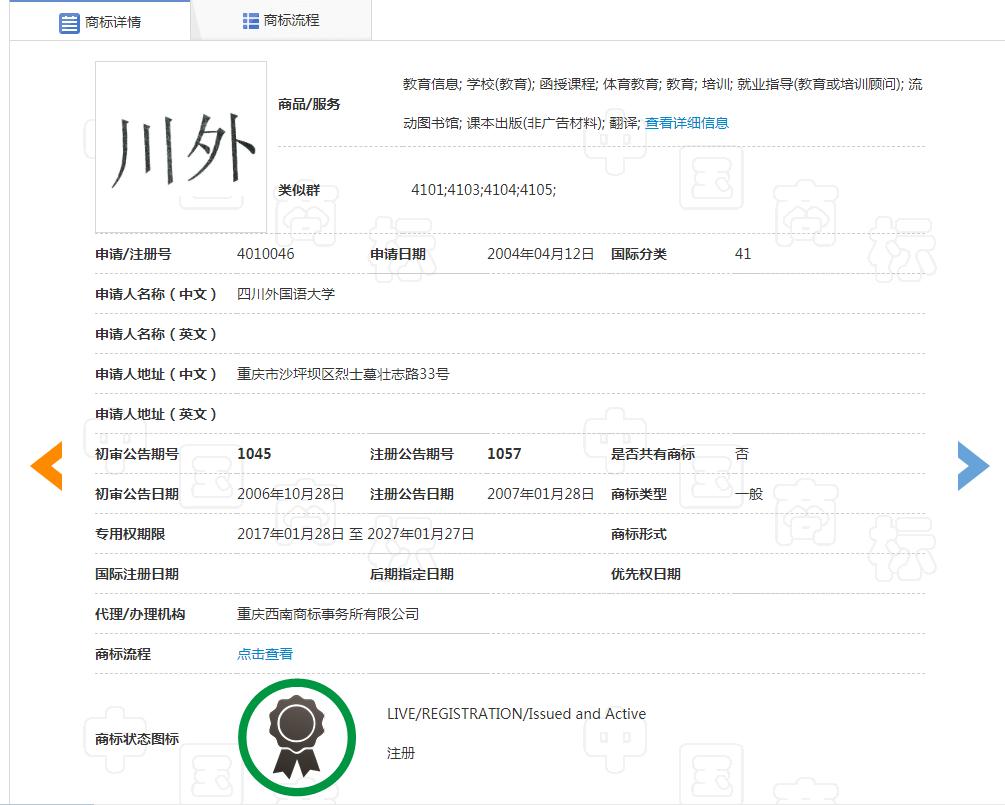Click the 优先权日期 label
Image resolution: width=1005 pixels, height=805 pixels.
click(x=645, y=574)
